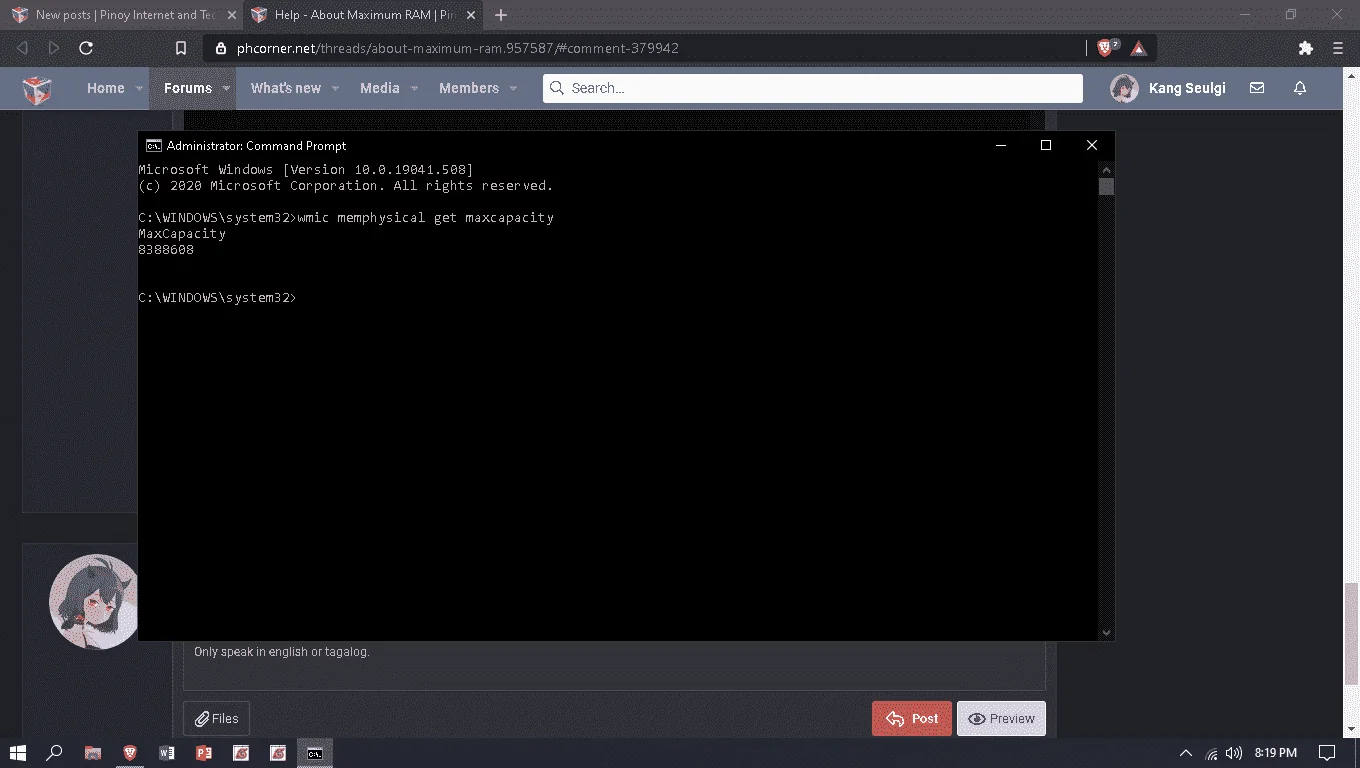
Task: Click the Command Prompt title icon
Action: pos(154,145)
